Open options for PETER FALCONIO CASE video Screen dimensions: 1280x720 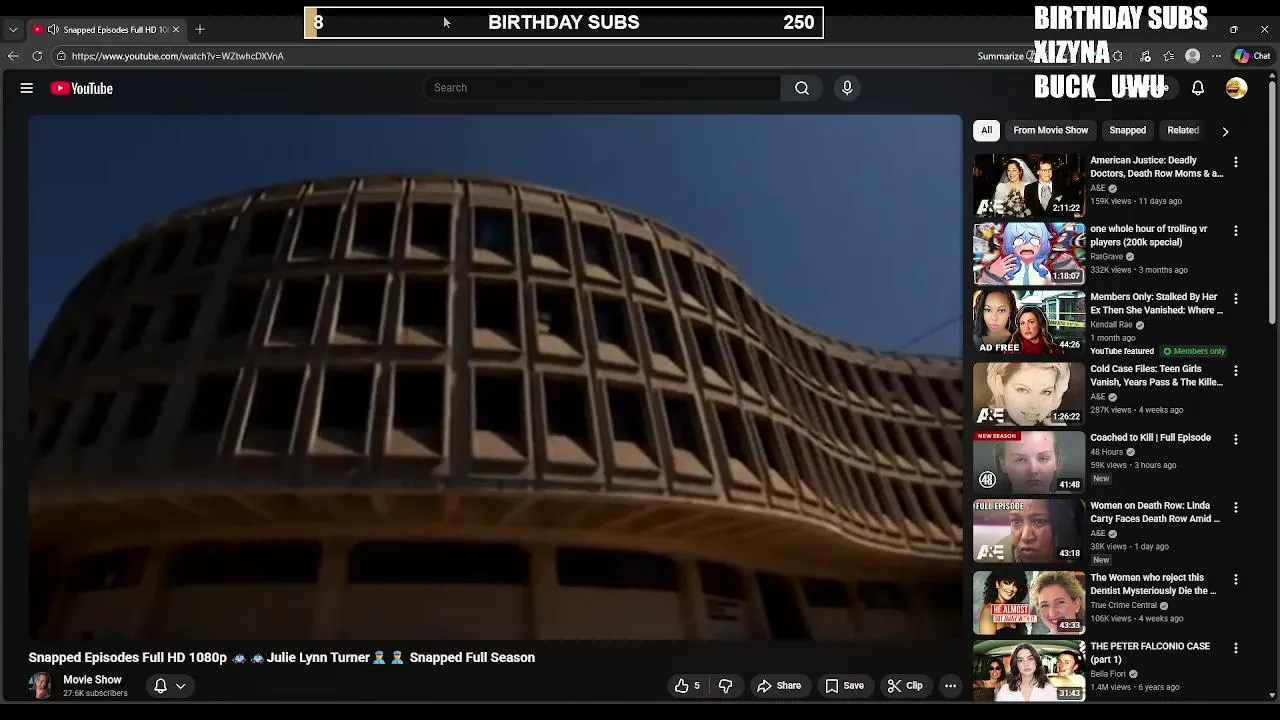pyautogui.click(x=1236, y=649)
